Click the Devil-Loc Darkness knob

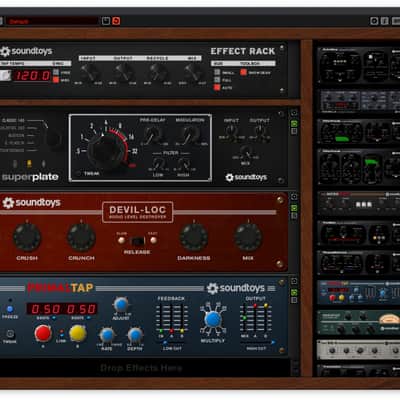click(194, 237)
